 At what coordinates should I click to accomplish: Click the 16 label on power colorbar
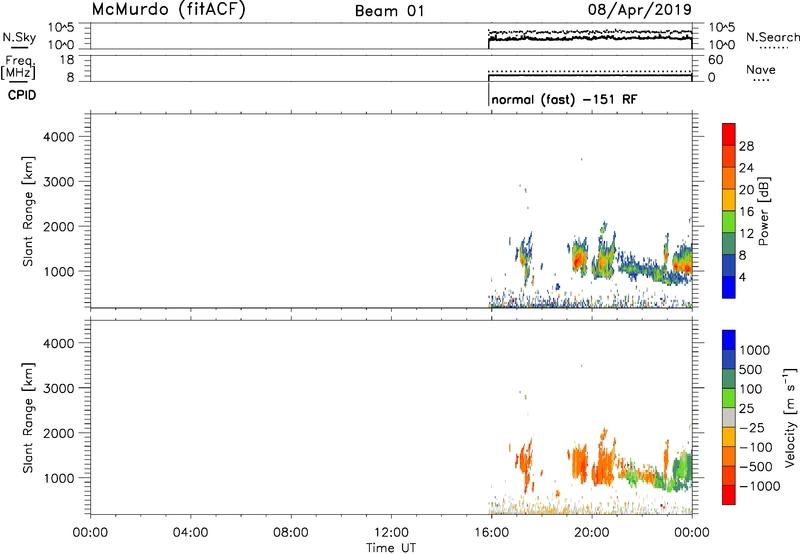[746, 212]
